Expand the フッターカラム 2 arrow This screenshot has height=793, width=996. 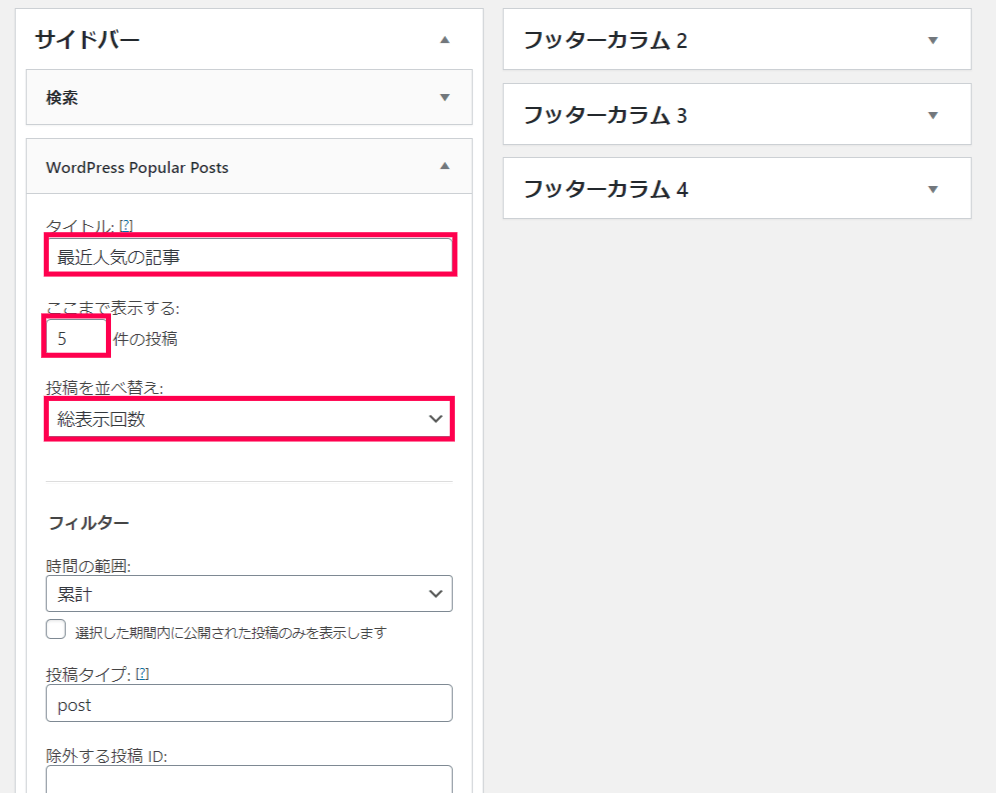[x=932, y=40]
